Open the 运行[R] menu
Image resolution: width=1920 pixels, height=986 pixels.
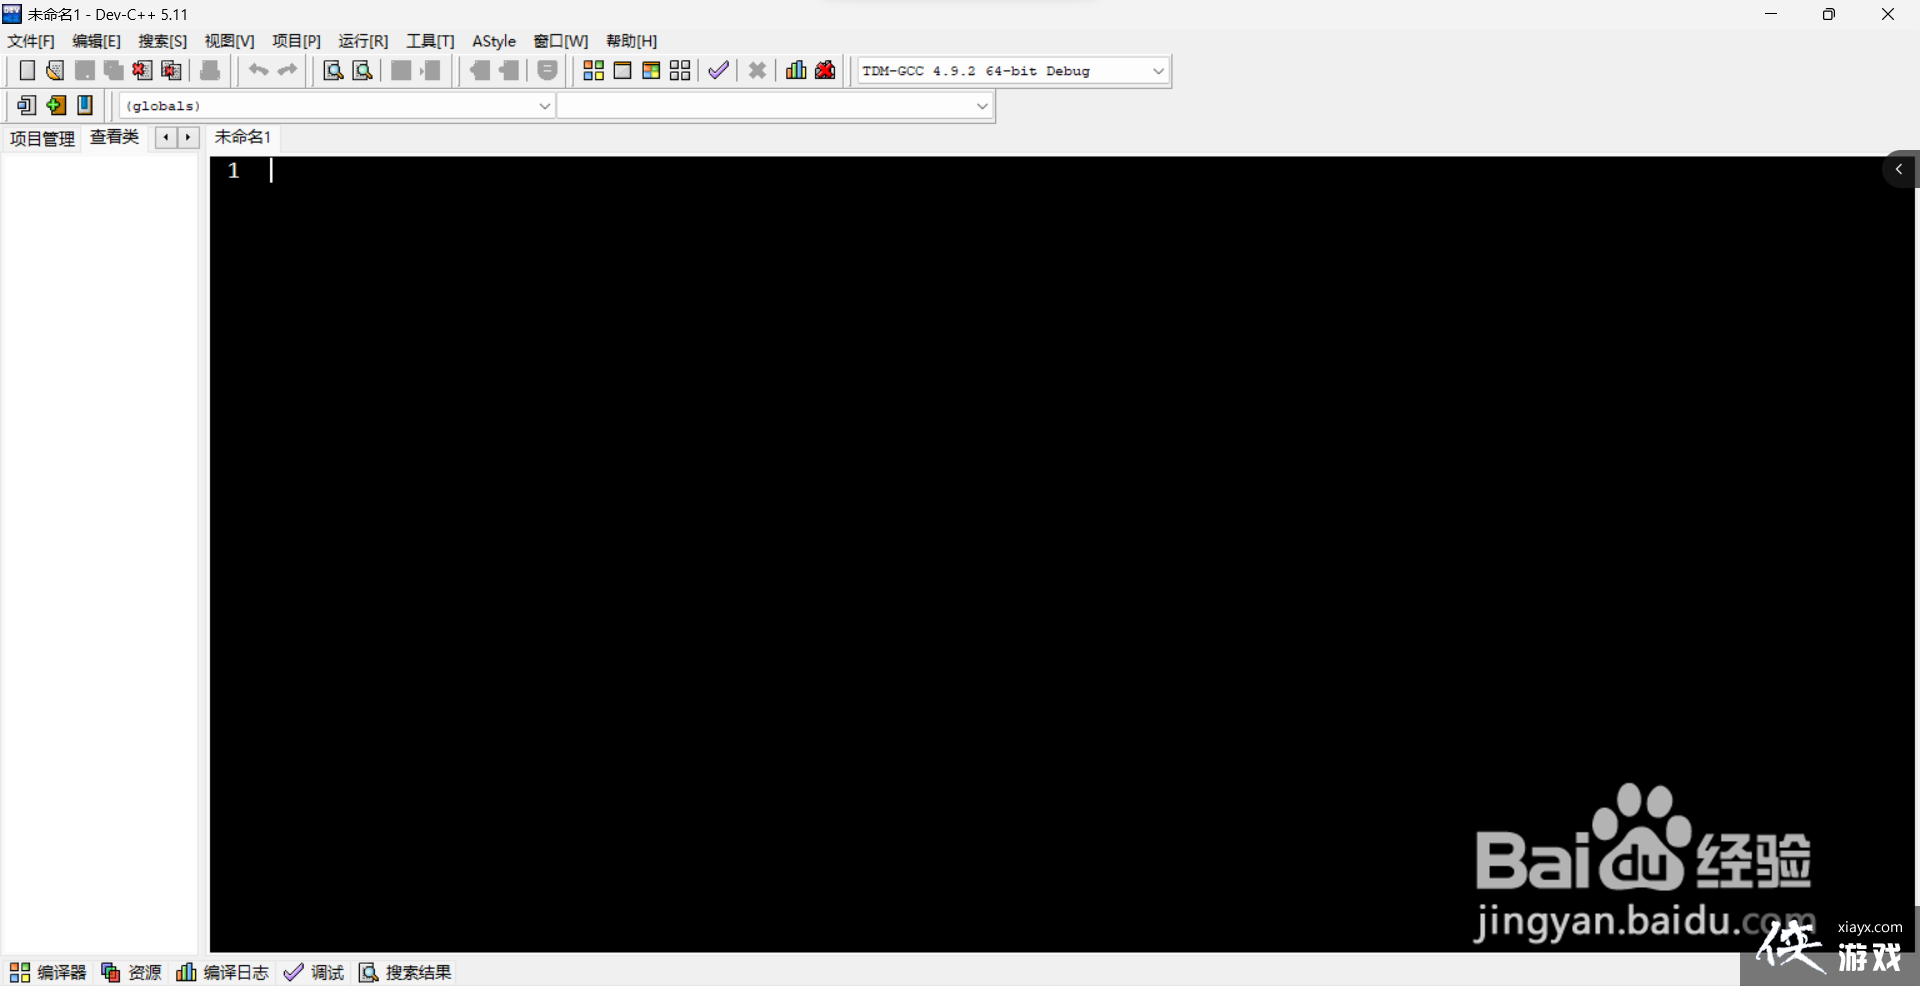point(363,41)
